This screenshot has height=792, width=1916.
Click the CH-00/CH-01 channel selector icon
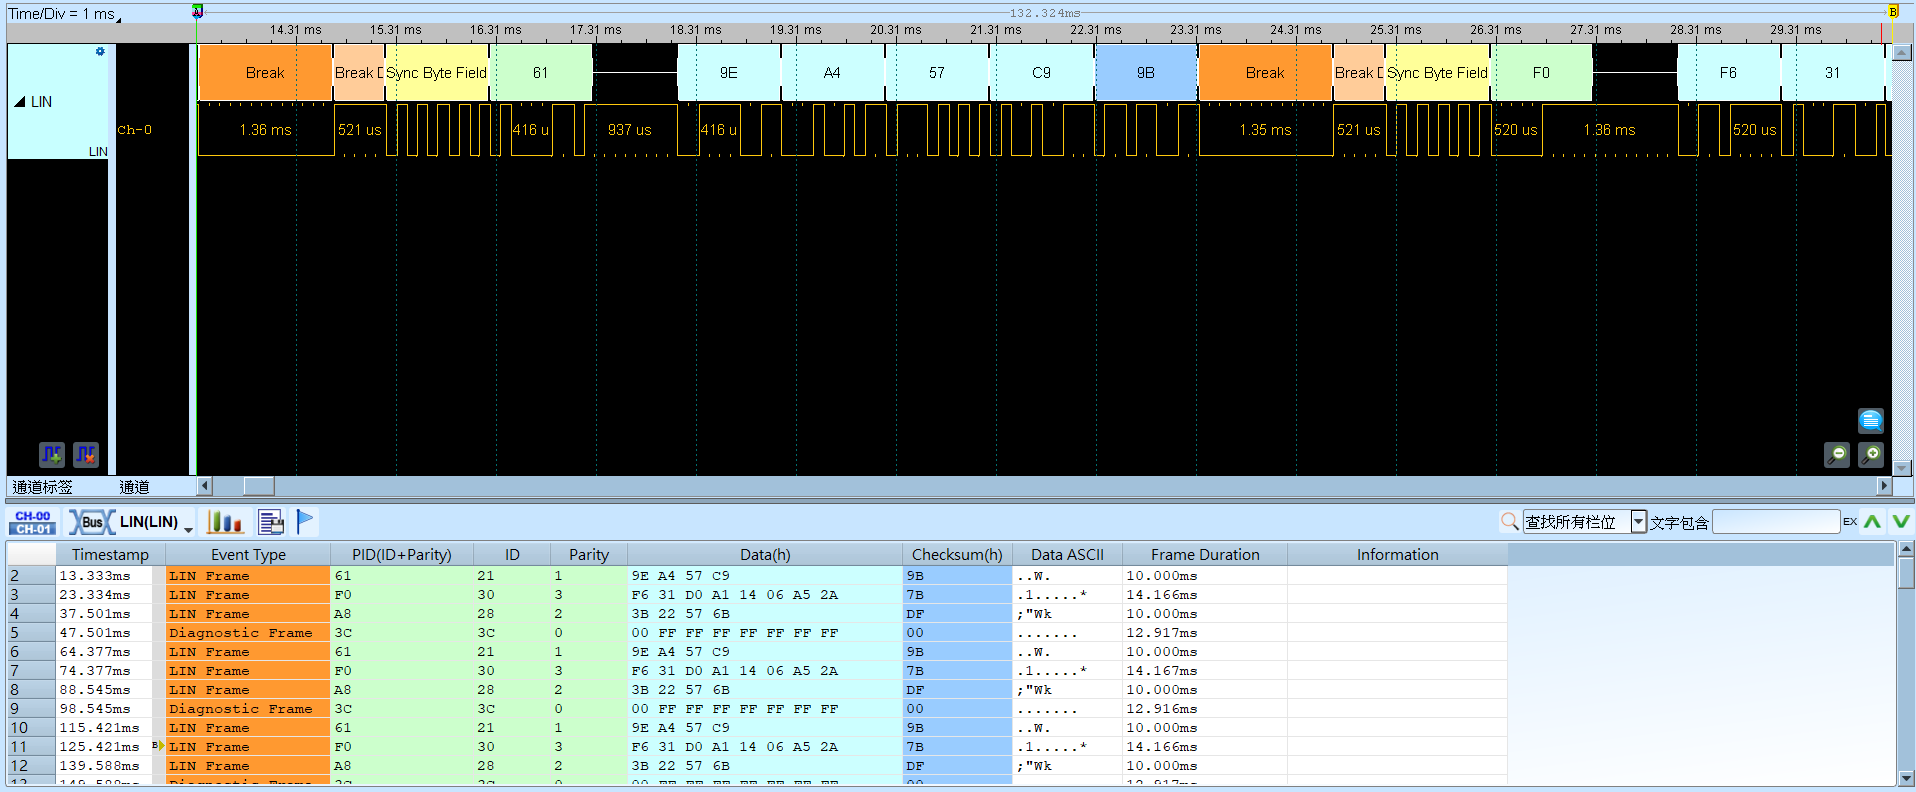coord(33,522)
